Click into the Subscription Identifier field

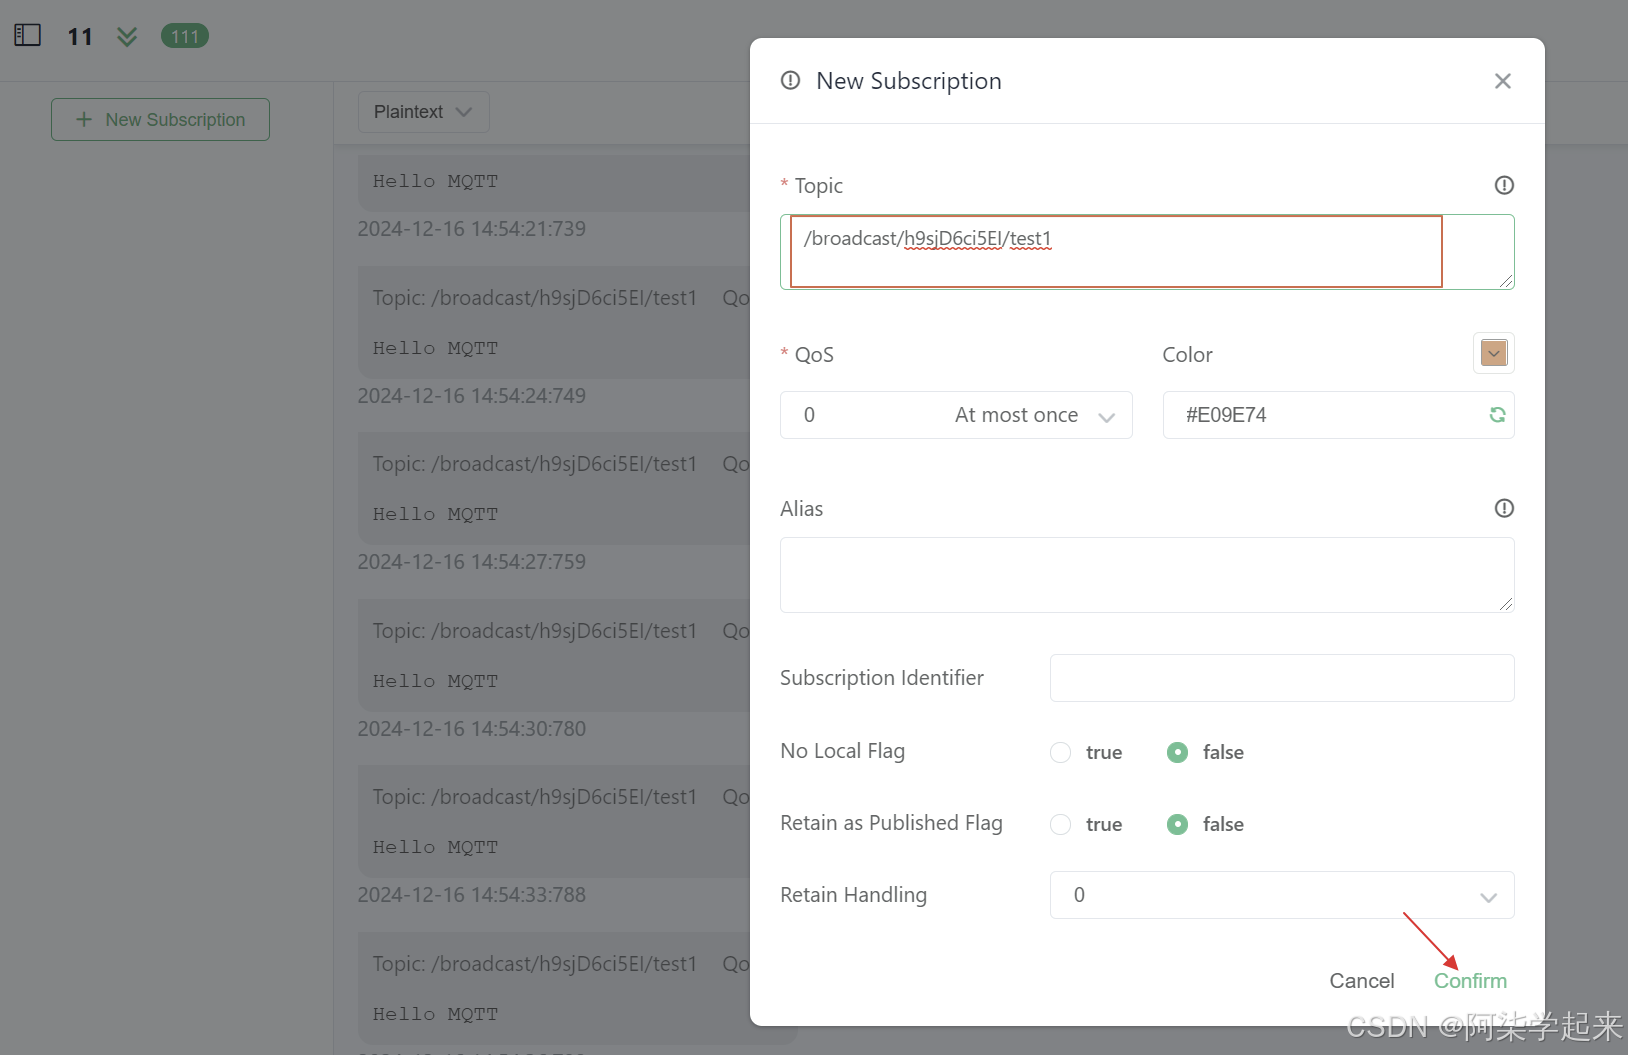pos(1282,678)
